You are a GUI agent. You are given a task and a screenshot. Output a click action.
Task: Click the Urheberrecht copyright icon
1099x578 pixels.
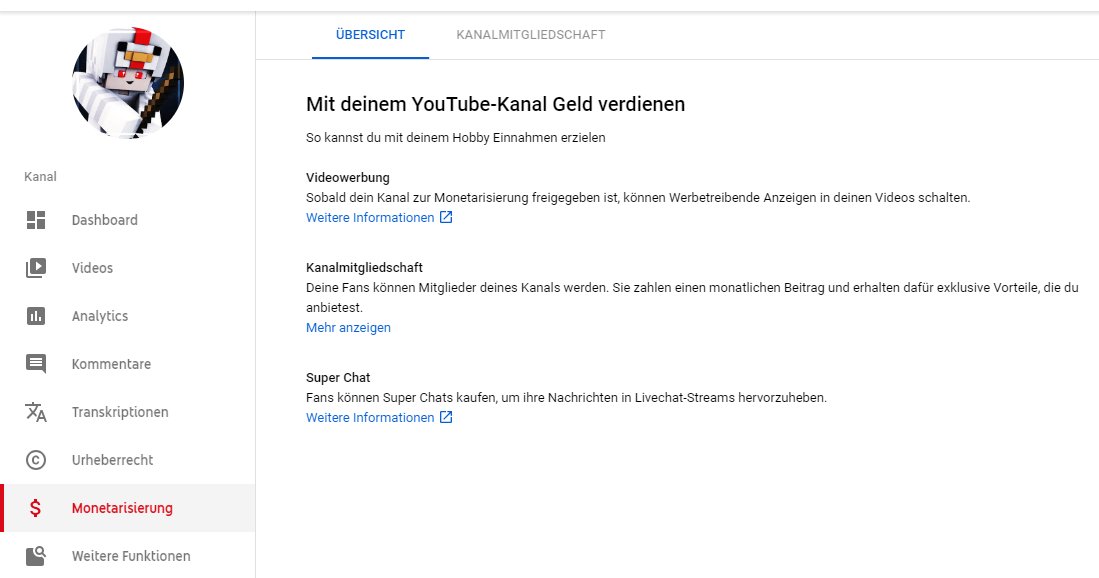36,460
